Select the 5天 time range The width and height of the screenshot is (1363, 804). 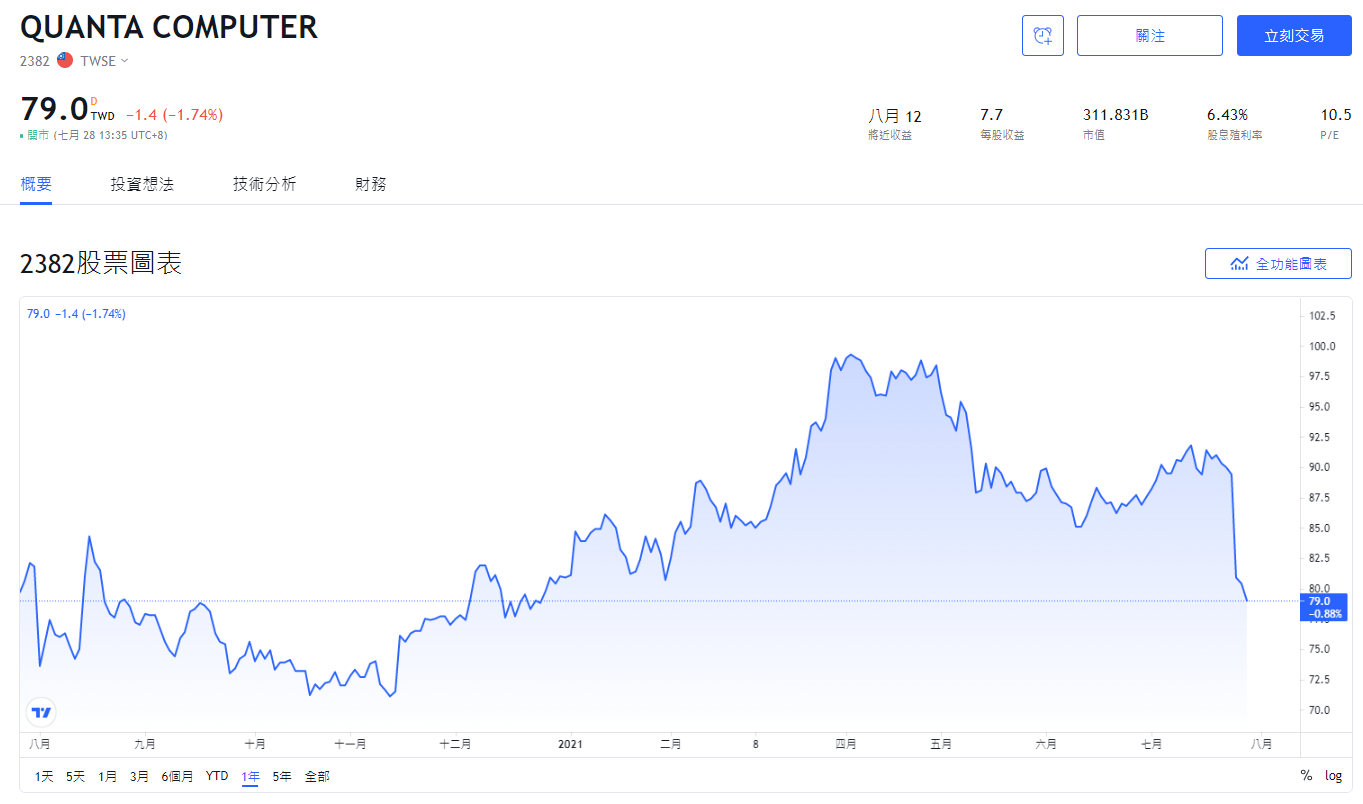(76, 776)
